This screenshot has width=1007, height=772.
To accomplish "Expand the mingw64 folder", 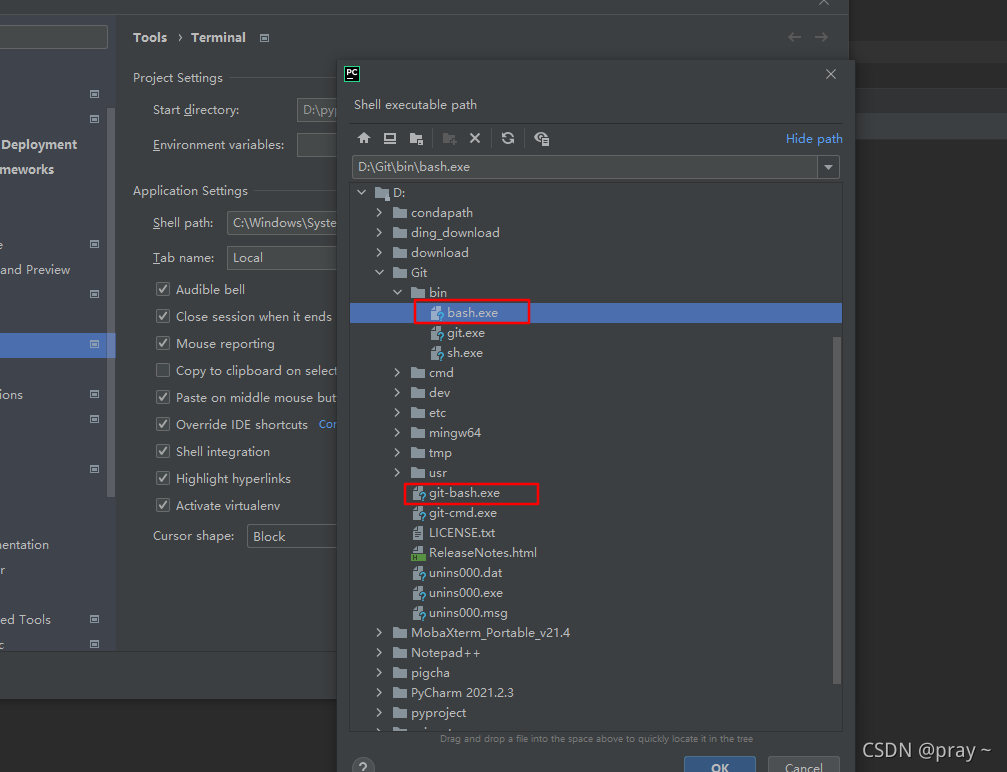I will click(398, 432).
